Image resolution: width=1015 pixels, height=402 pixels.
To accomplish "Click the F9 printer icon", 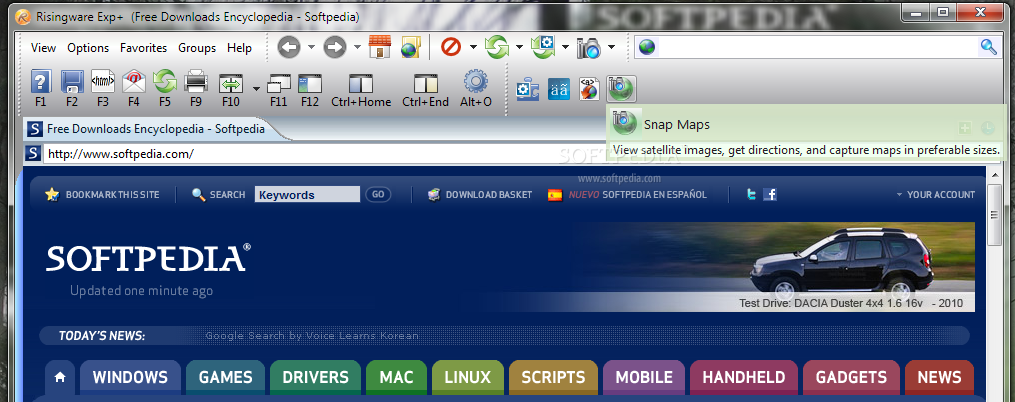I will click(196, 83).
